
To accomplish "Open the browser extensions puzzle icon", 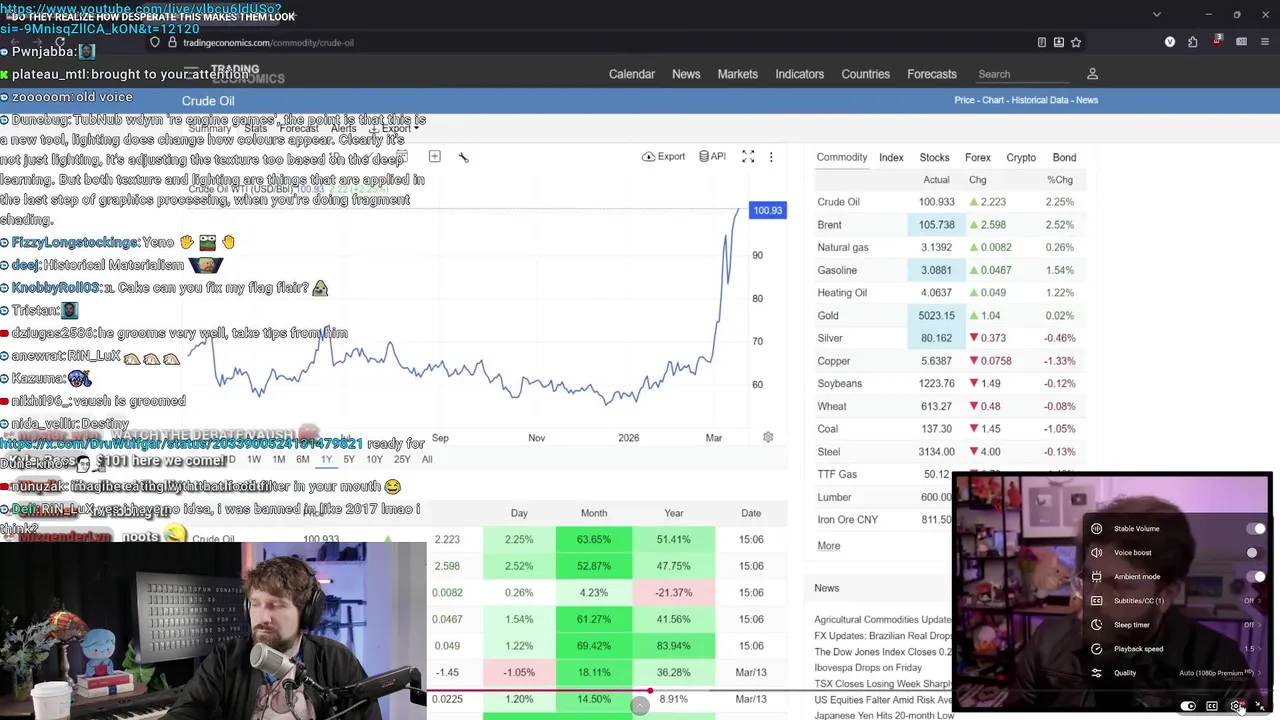I will pyautogui.click(x=1193, y=42).
